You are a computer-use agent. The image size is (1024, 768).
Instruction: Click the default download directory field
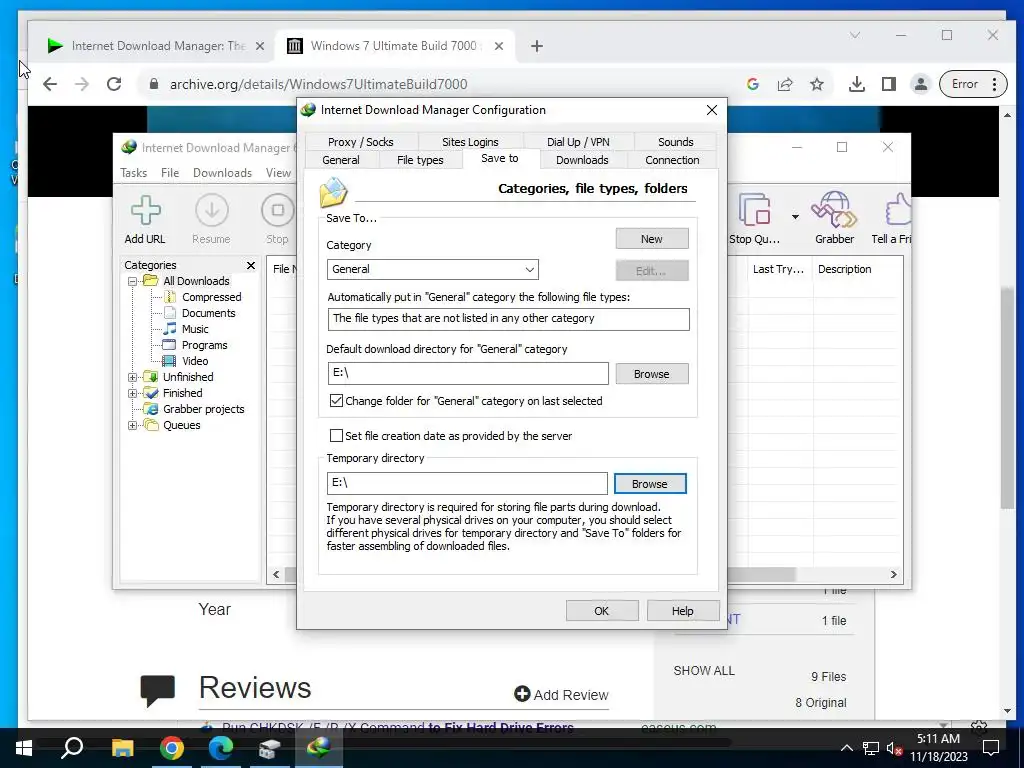(468, 374)
